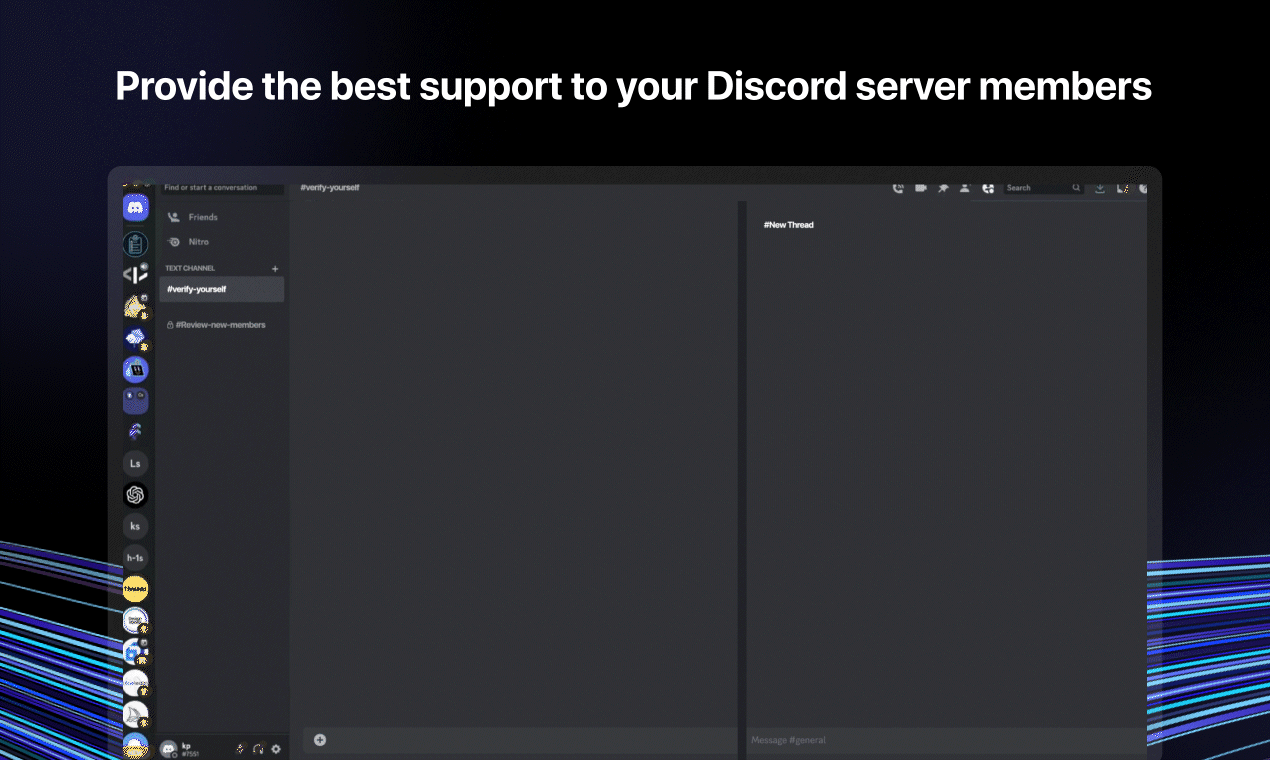Start a voice call
This screenshot has height=760, width=1270.
[898, 188]
